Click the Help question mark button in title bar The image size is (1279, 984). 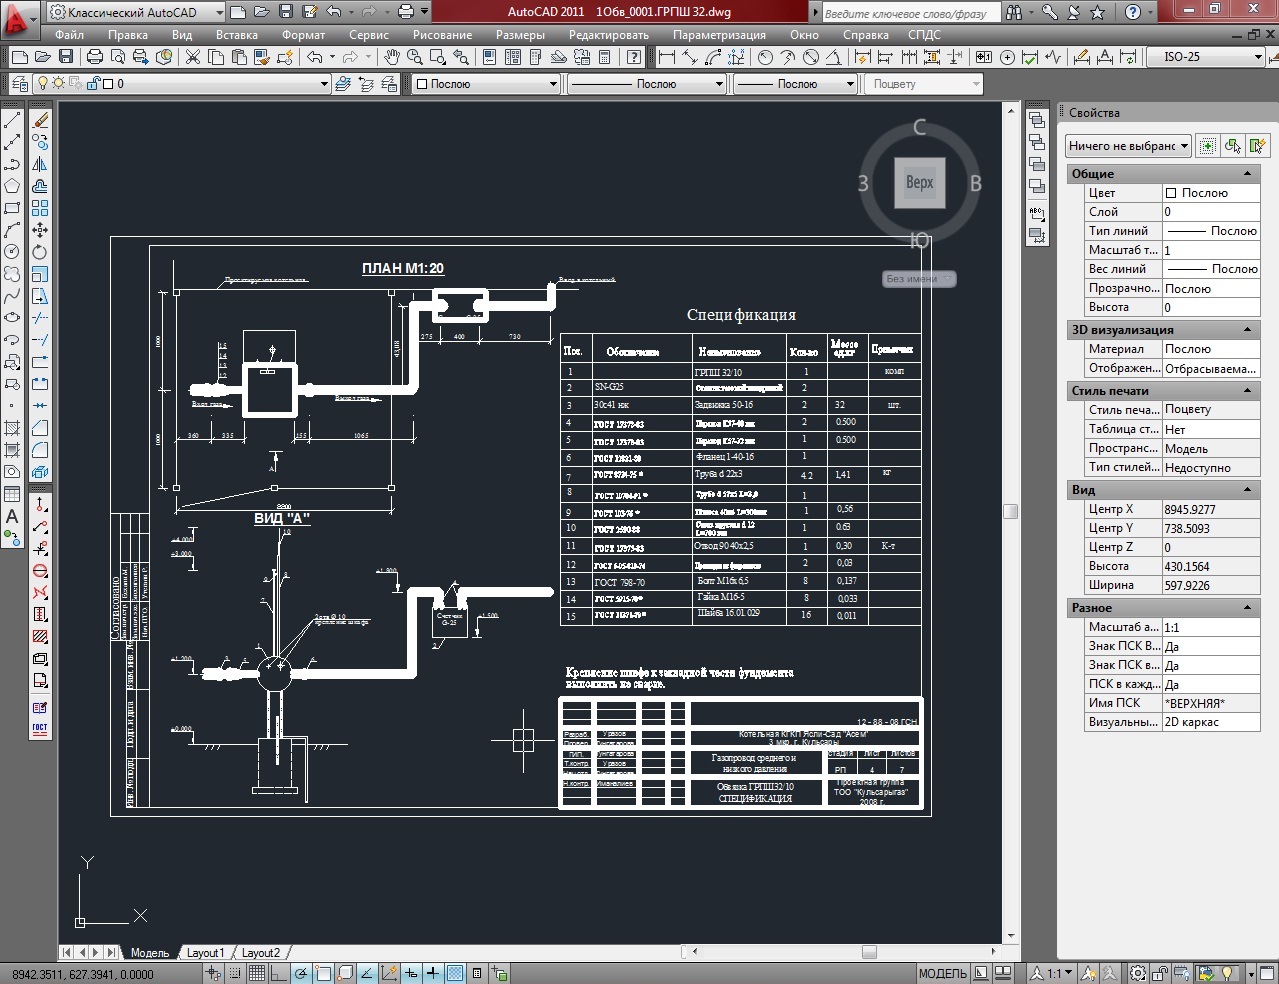(x=1133, y=13)
